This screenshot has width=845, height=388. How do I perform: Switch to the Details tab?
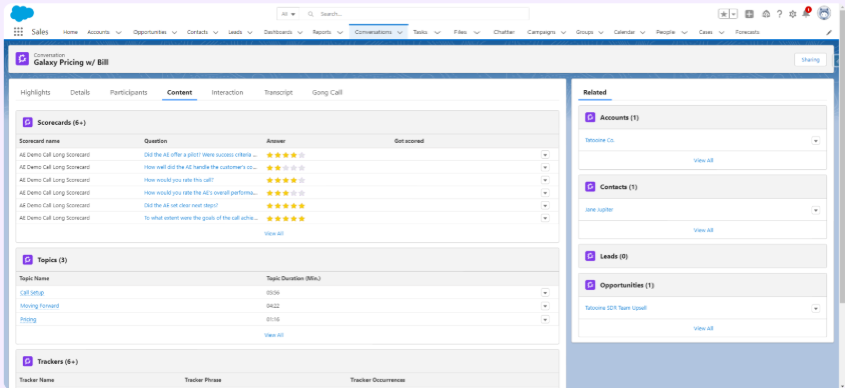point(80,93)
